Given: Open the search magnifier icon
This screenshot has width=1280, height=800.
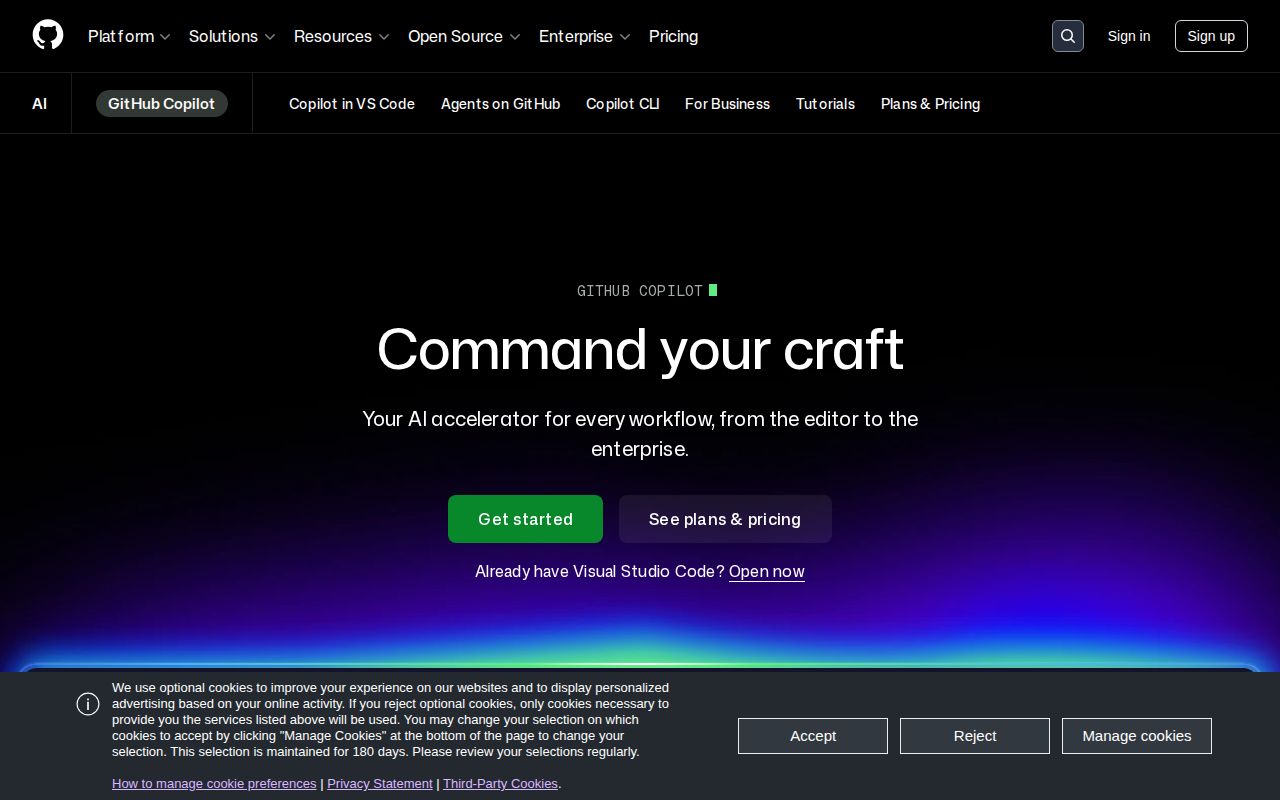Looking at the screenshot, I should 1068,36.
